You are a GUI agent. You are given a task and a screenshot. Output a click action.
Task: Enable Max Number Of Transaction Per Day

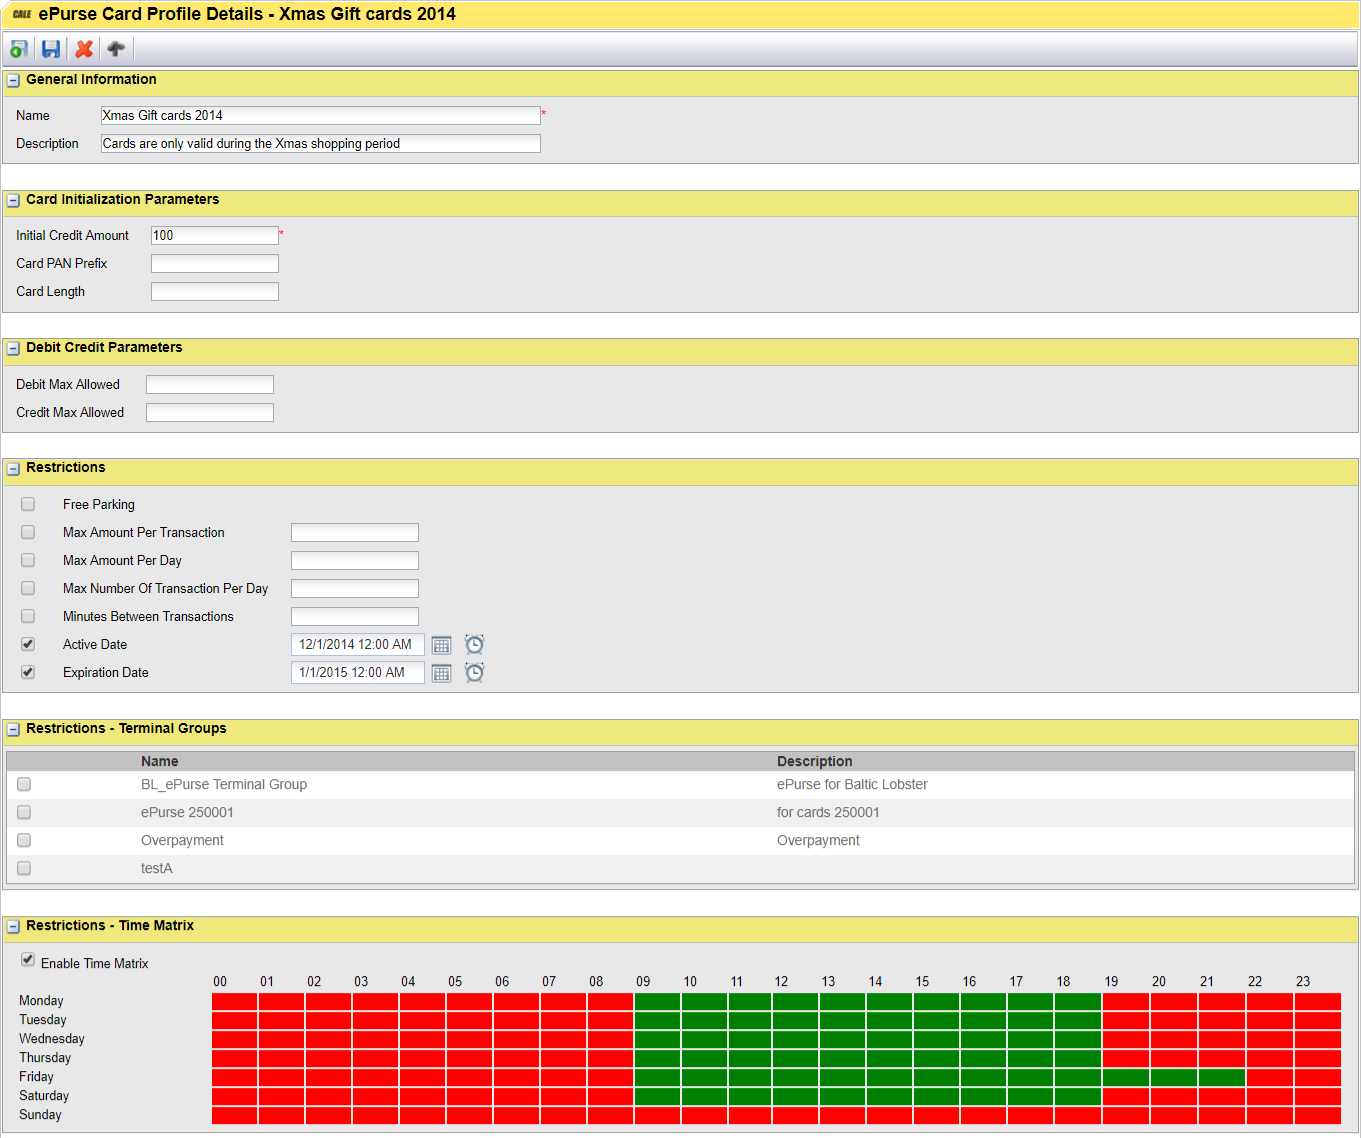click(28, 588)
